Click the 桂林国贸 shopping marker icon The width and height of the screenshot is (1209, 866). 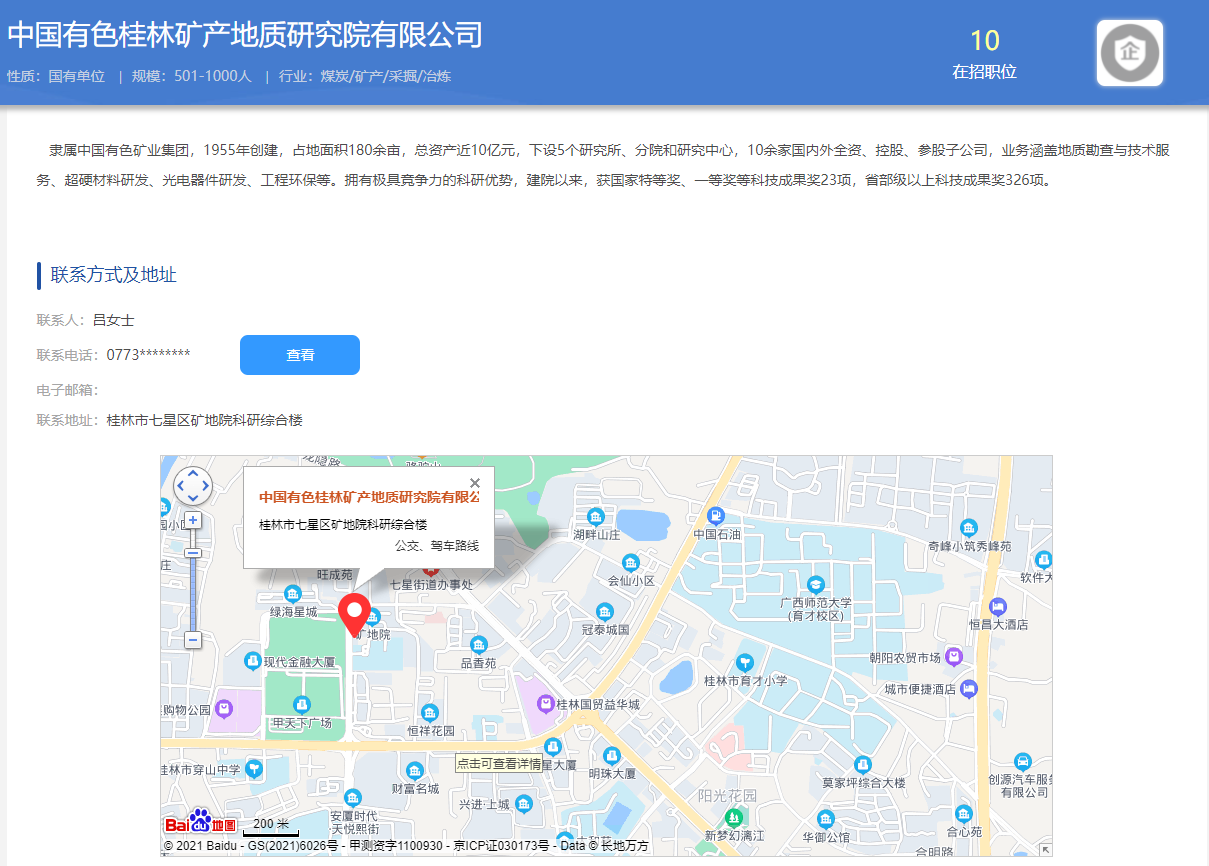[546, 704]
